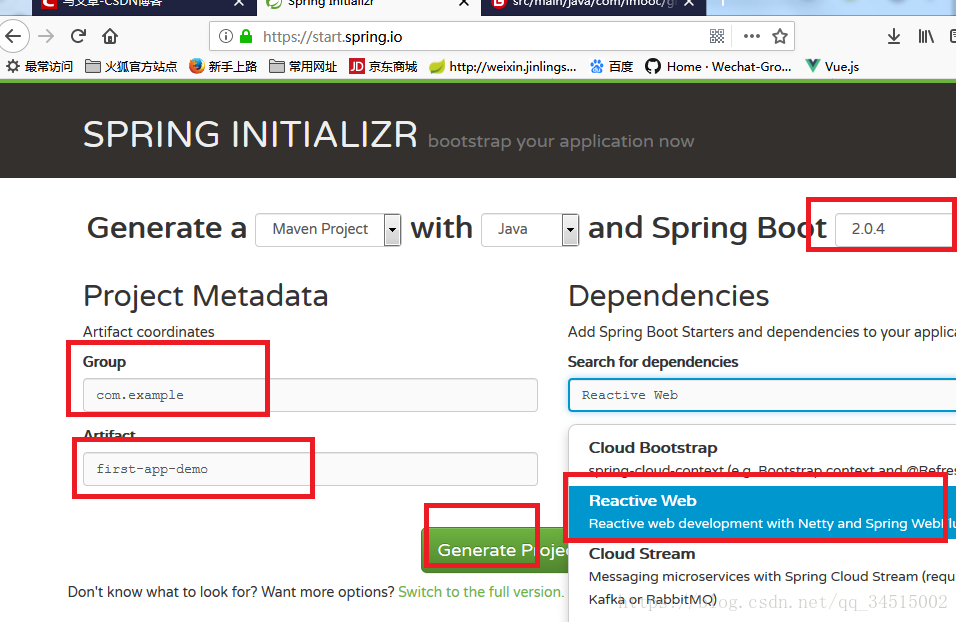This screenshot has height=622, width=959.
Task: Open the 新手上路 Firefox bookmark
Action: tap(223, 66)
